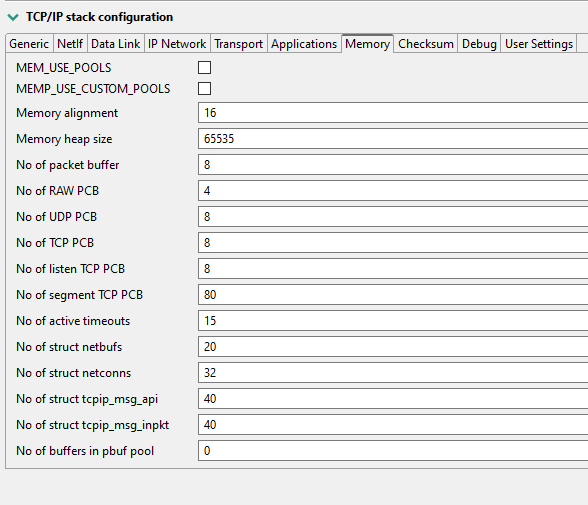Click the Memory alignment field
588x505 pixels.
(x=393, y=113)
